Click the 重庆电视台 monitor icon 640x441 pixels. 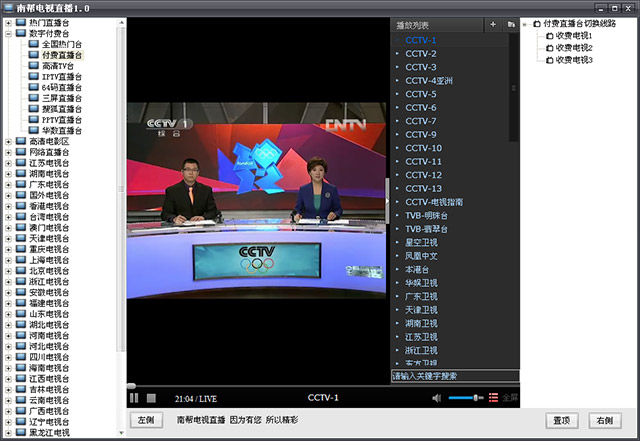click(21, 249)
